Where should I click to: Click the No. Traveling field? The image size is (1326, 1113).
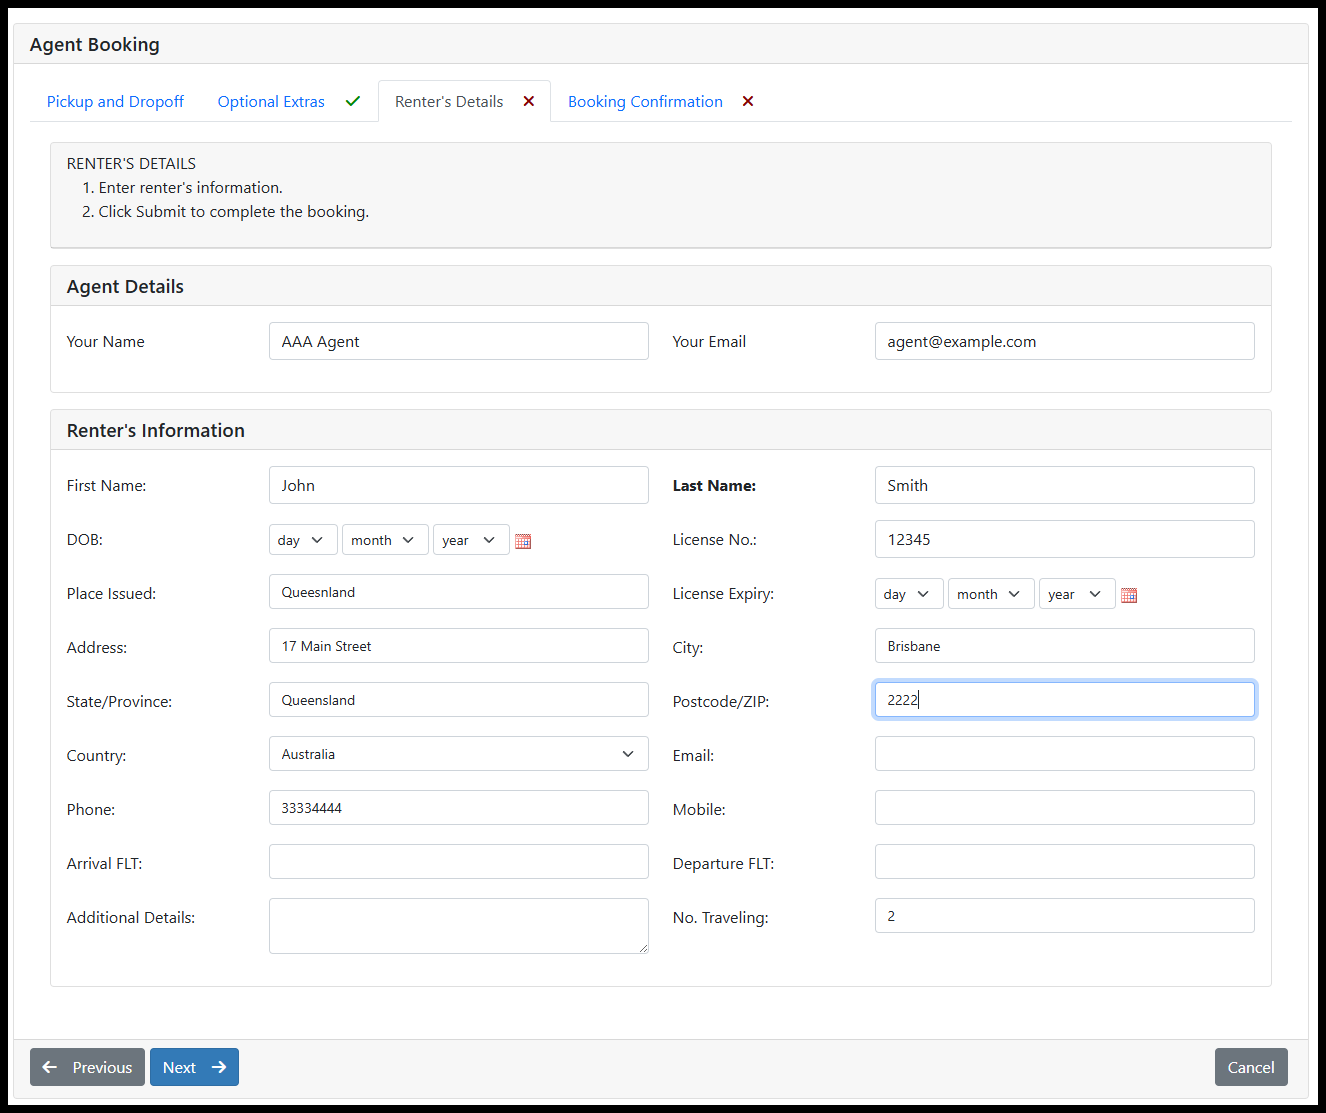(1065, 916)
